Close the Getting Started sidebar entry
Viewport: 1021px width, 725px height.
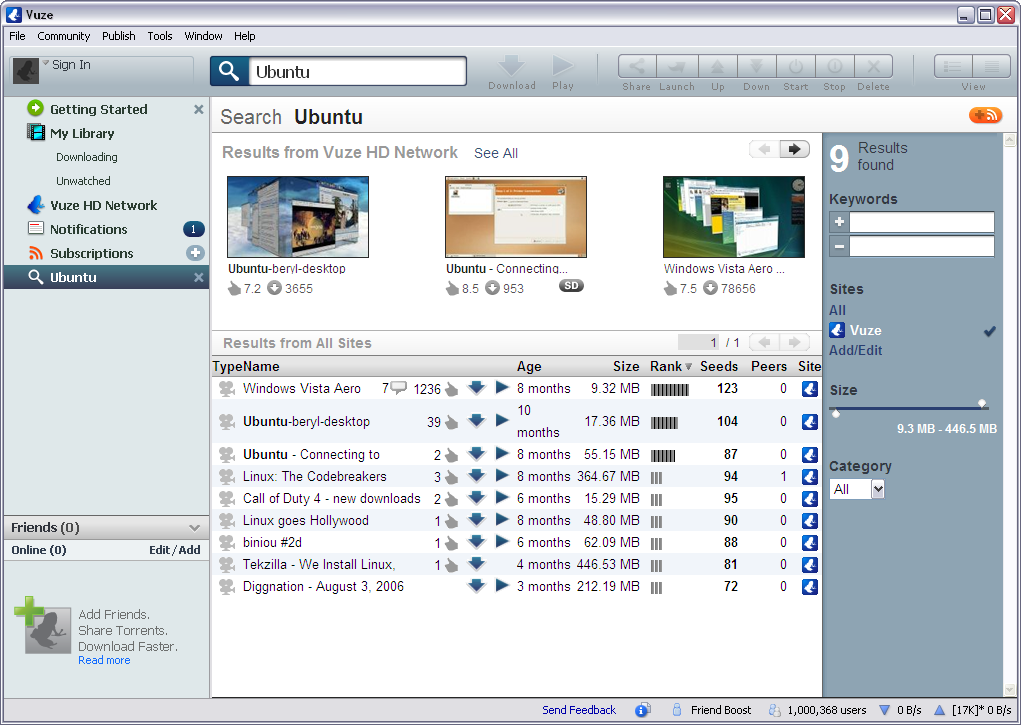(x=199, y=109)
